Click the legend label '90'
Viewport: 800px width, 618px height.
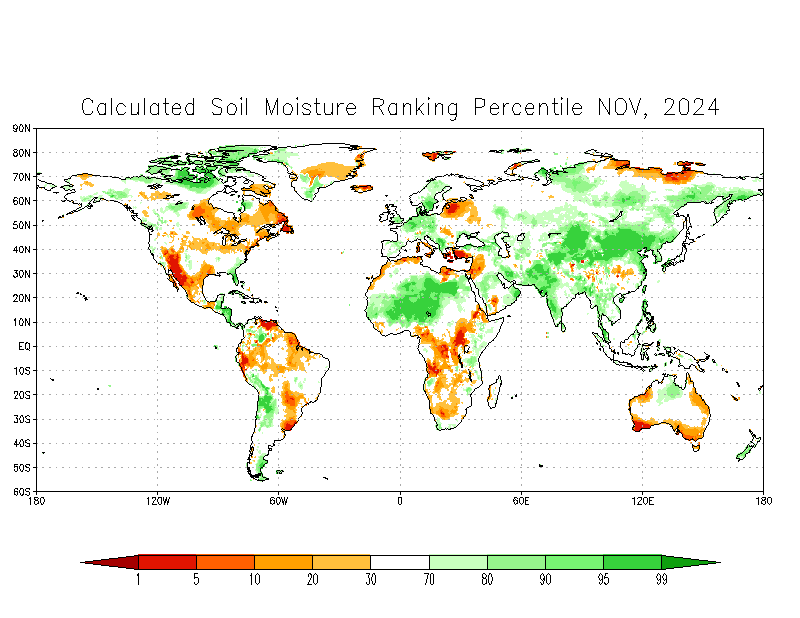coord(545,580)
